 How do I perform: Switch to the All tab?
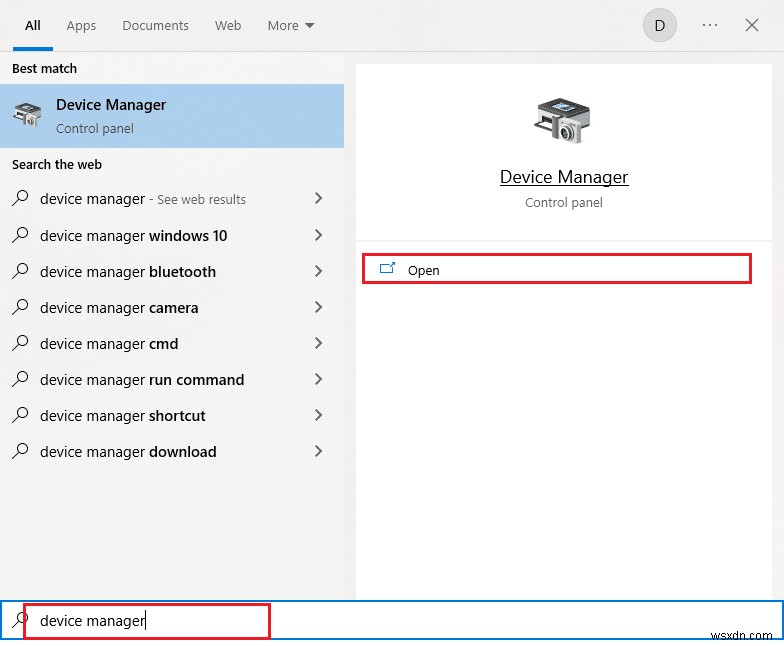[x=32, y=26]
